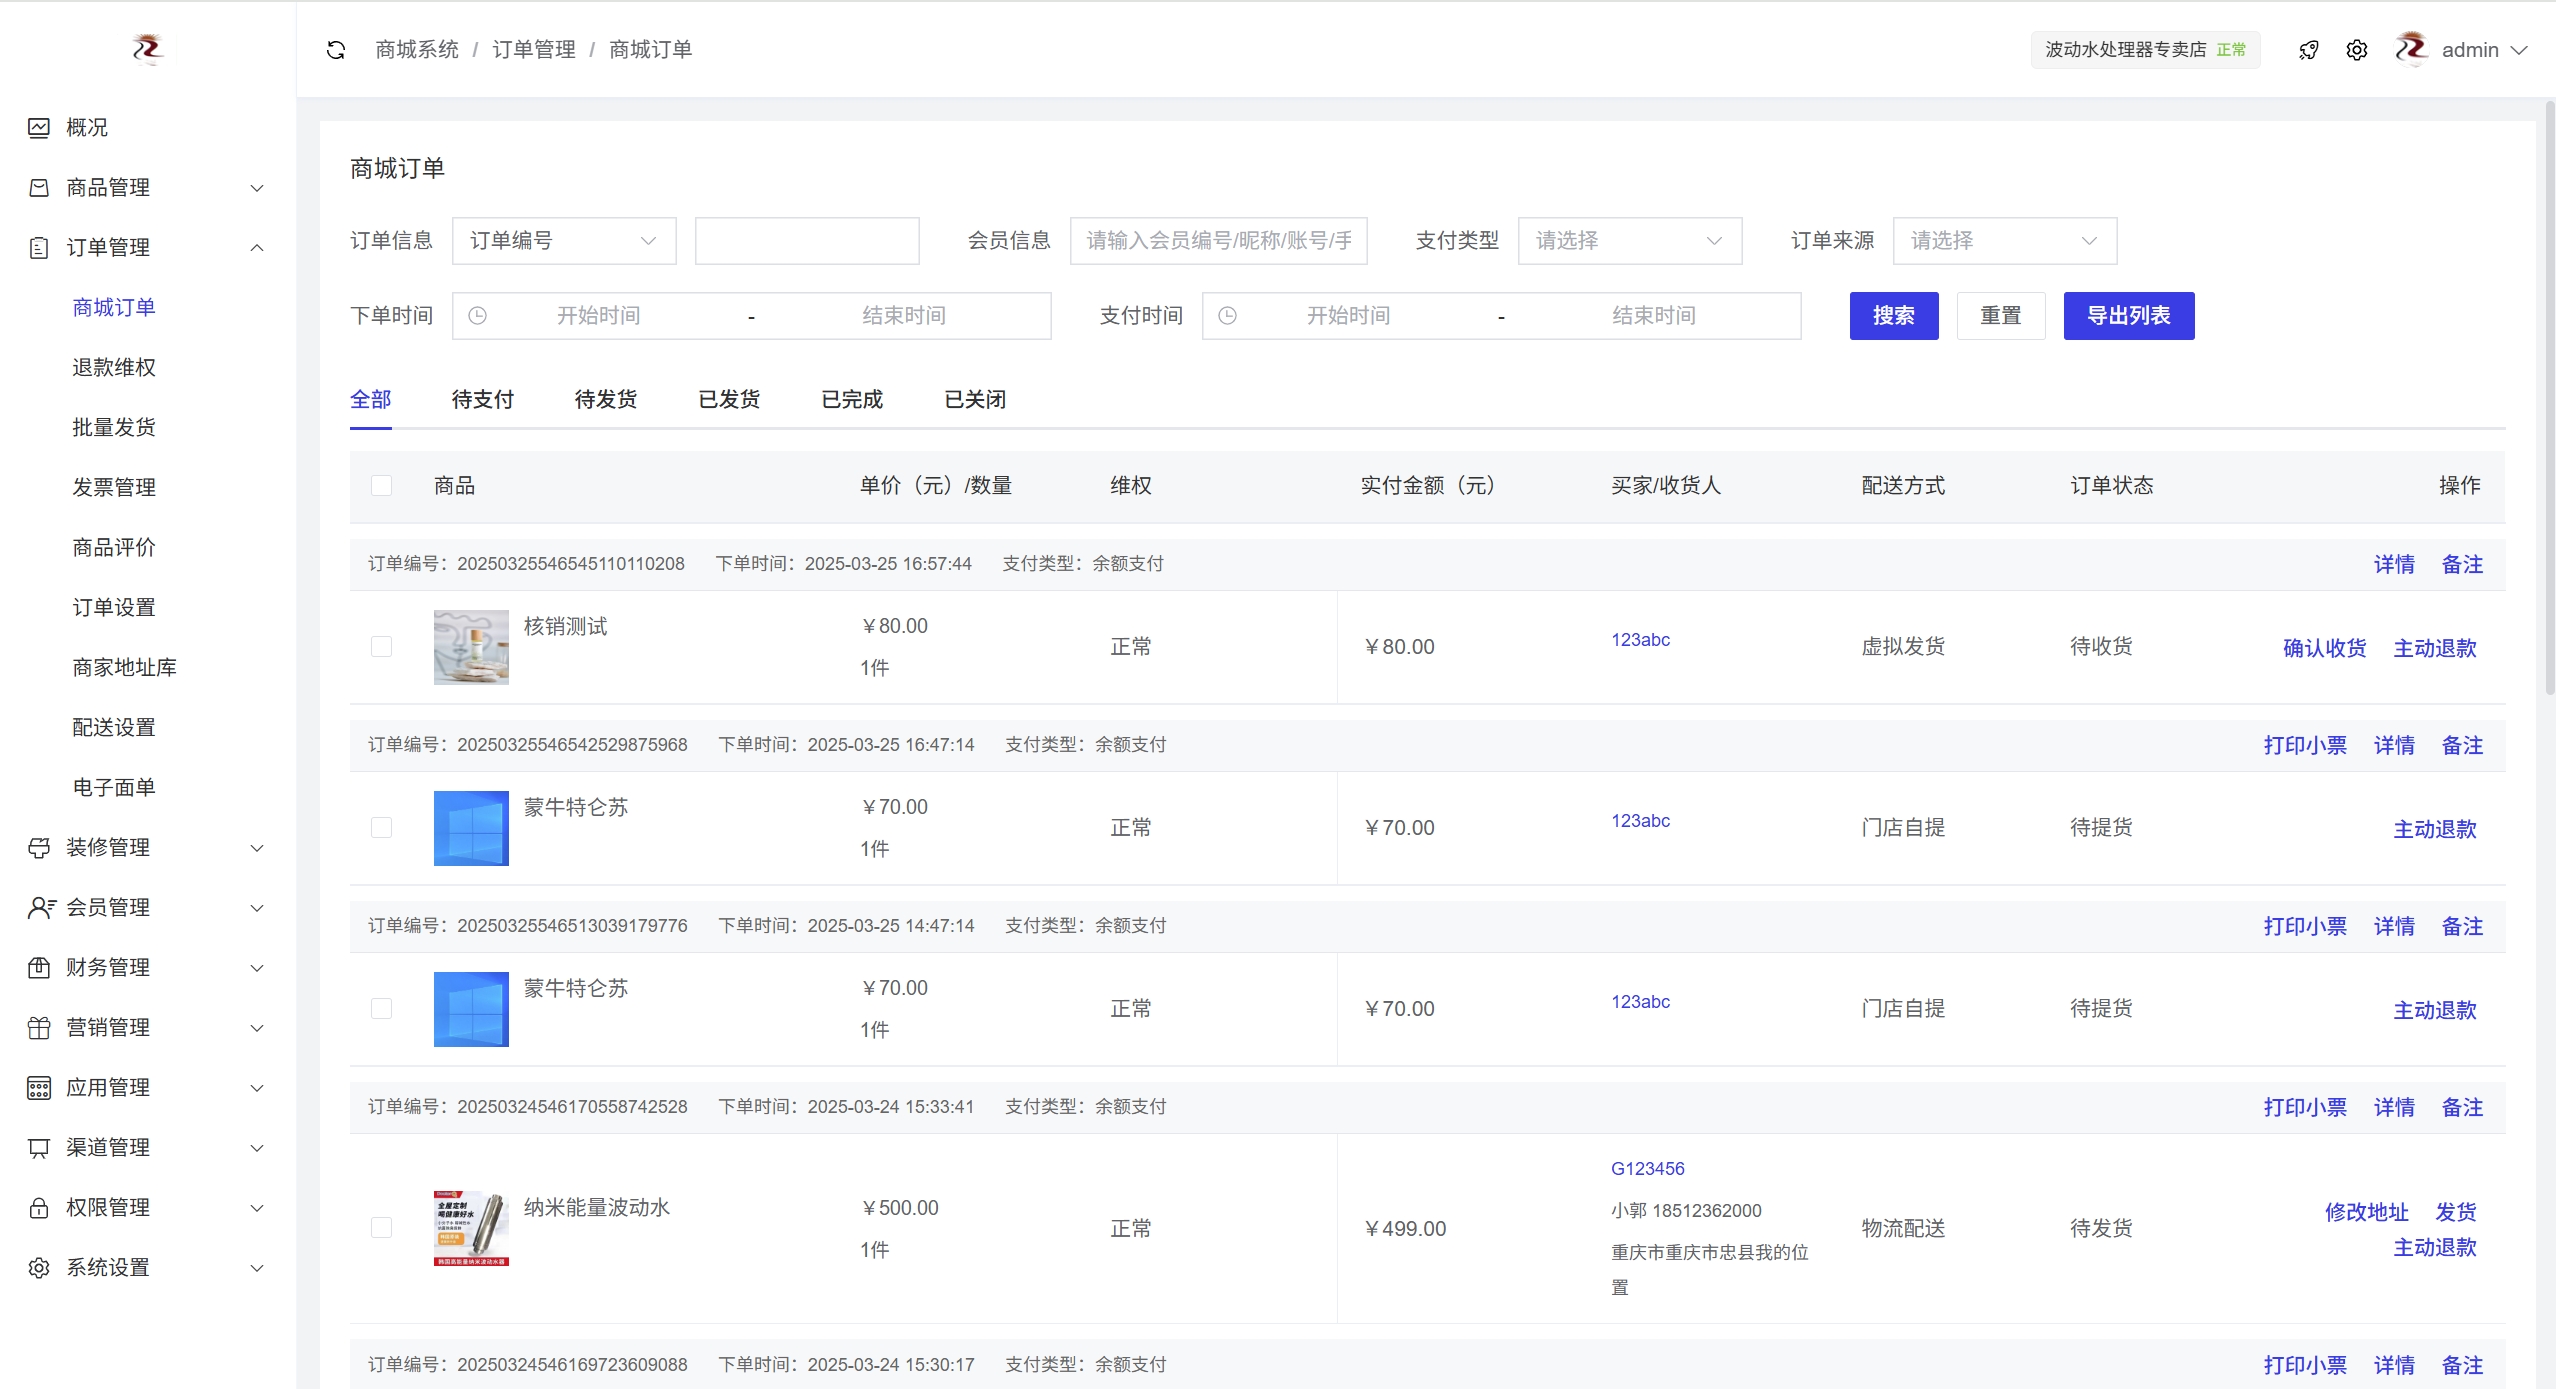Expand the 财务管理 chevron
The height and width of the screenshot is (1389, 2556).
(x=257, y=968)
